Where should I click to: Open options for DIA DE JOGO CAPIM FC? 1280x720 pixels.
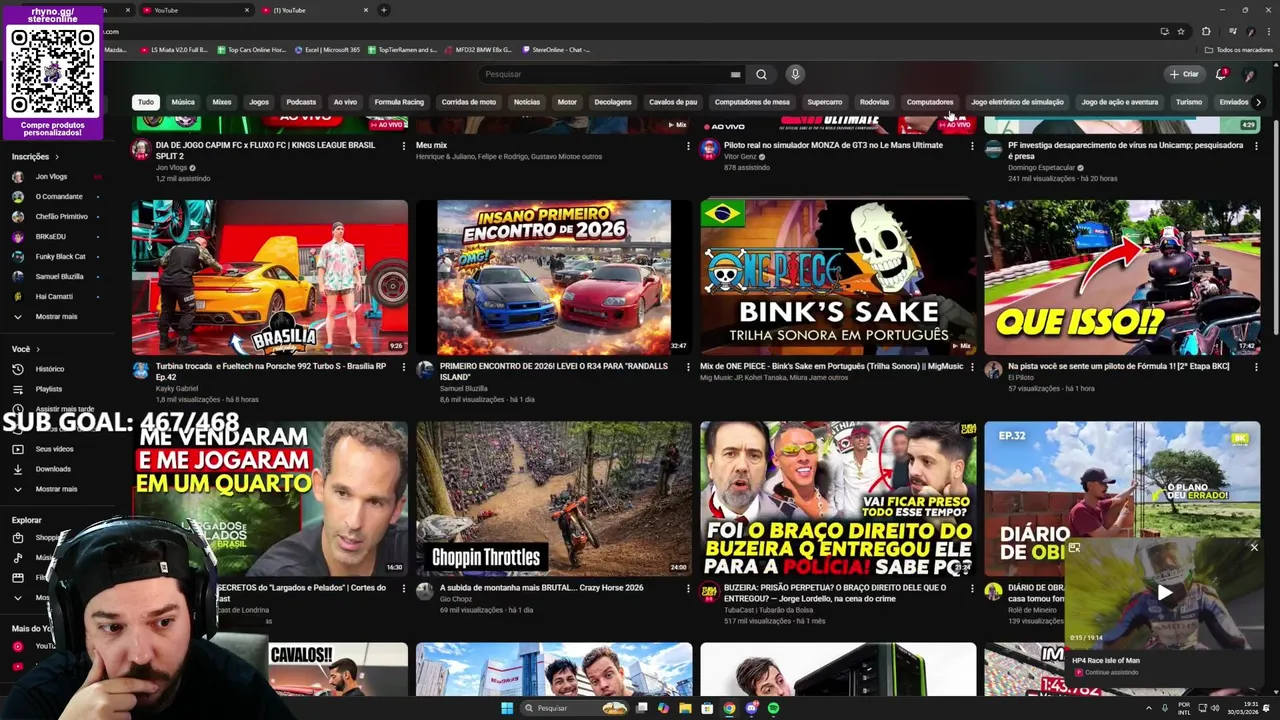coord(404,146)
